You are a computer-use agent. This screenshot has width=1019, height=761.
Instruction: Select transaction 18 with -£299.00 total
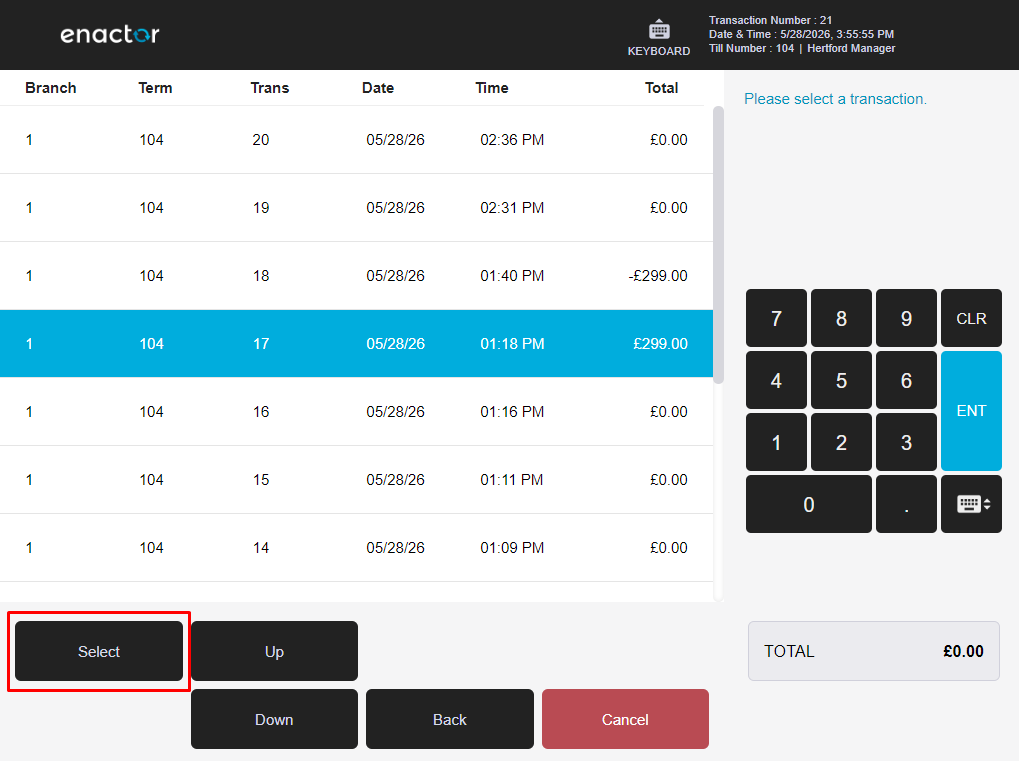click(356, 276)
